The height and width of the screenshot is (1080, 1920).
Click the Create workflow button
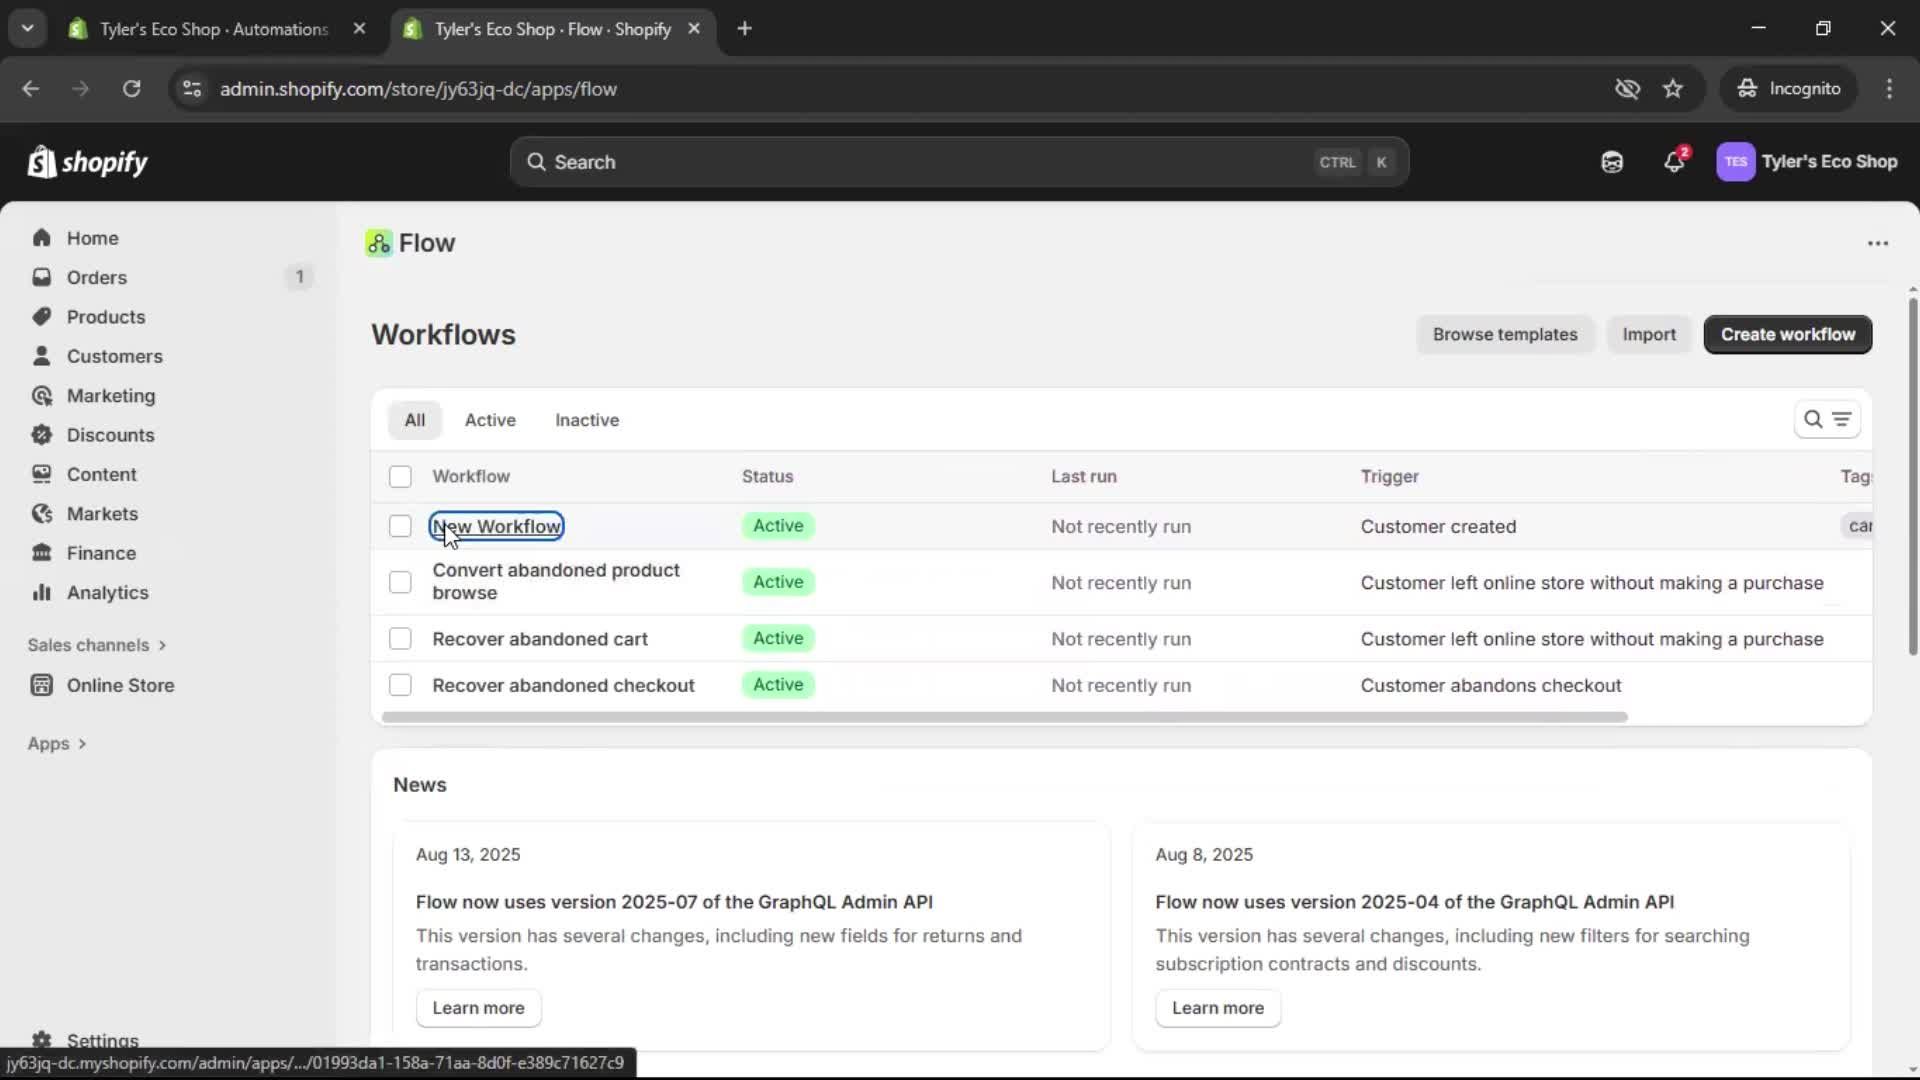click(1786, 334)
